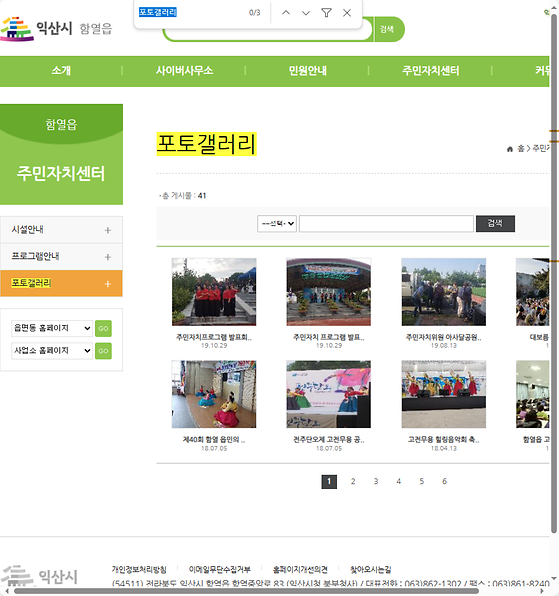
Task: Click the dark 검색 button
Action: coord(495,224)
